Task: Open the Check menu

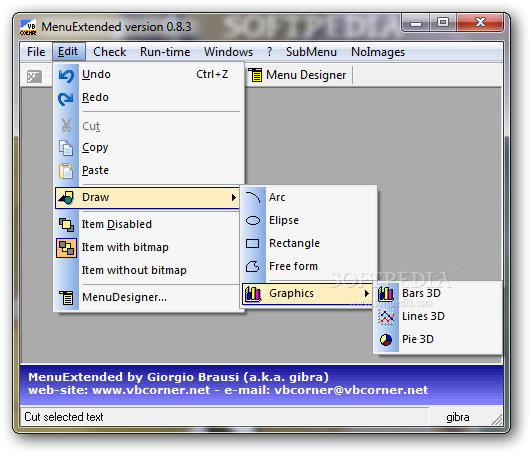Action: pos(109,52)
